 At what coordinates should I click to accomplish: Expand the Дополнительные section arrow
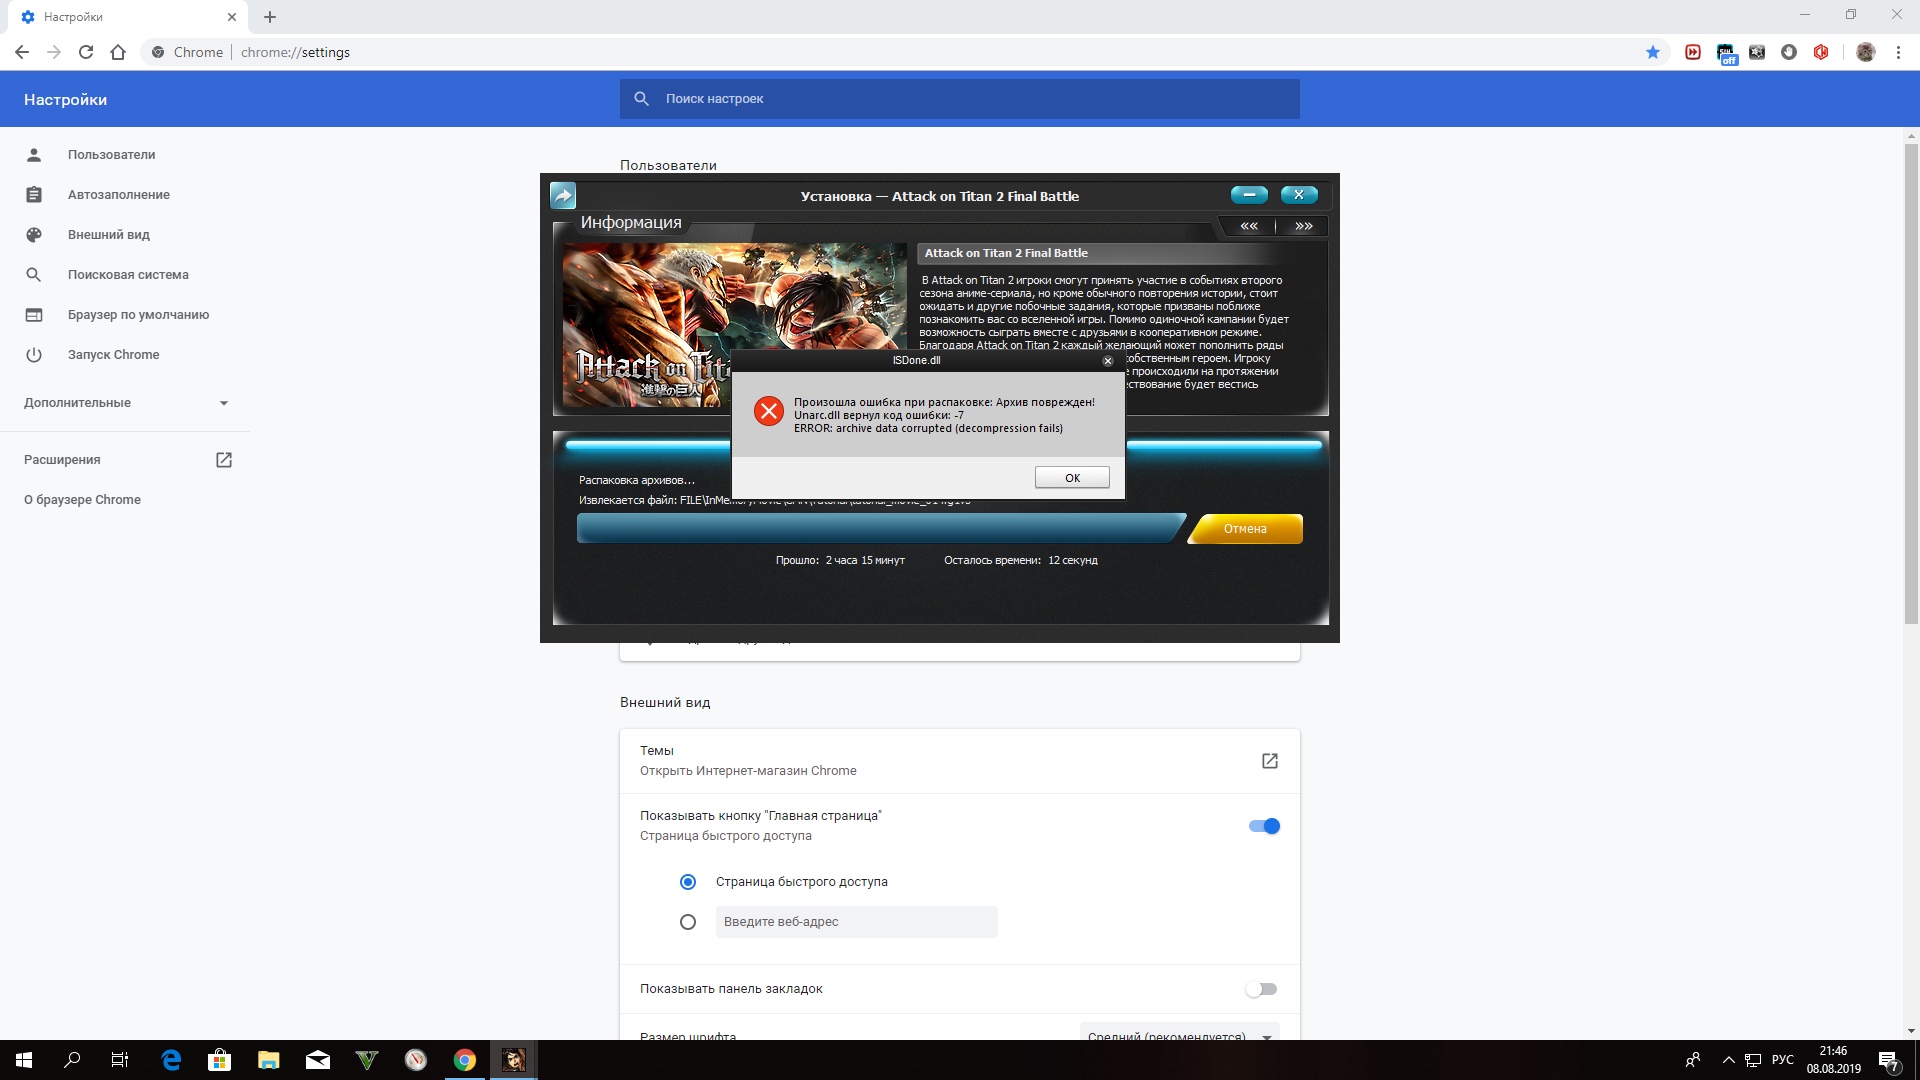pyautogui.click(x=224, y=403)
